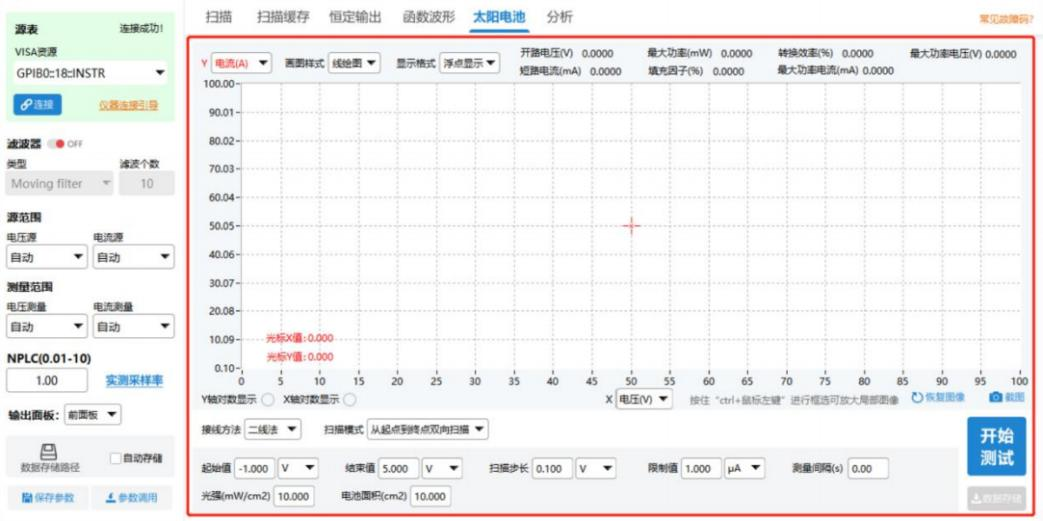
Task: Open the 结束值 unit V dropdown
Action: pyautogui.click(x=442, y=468)
